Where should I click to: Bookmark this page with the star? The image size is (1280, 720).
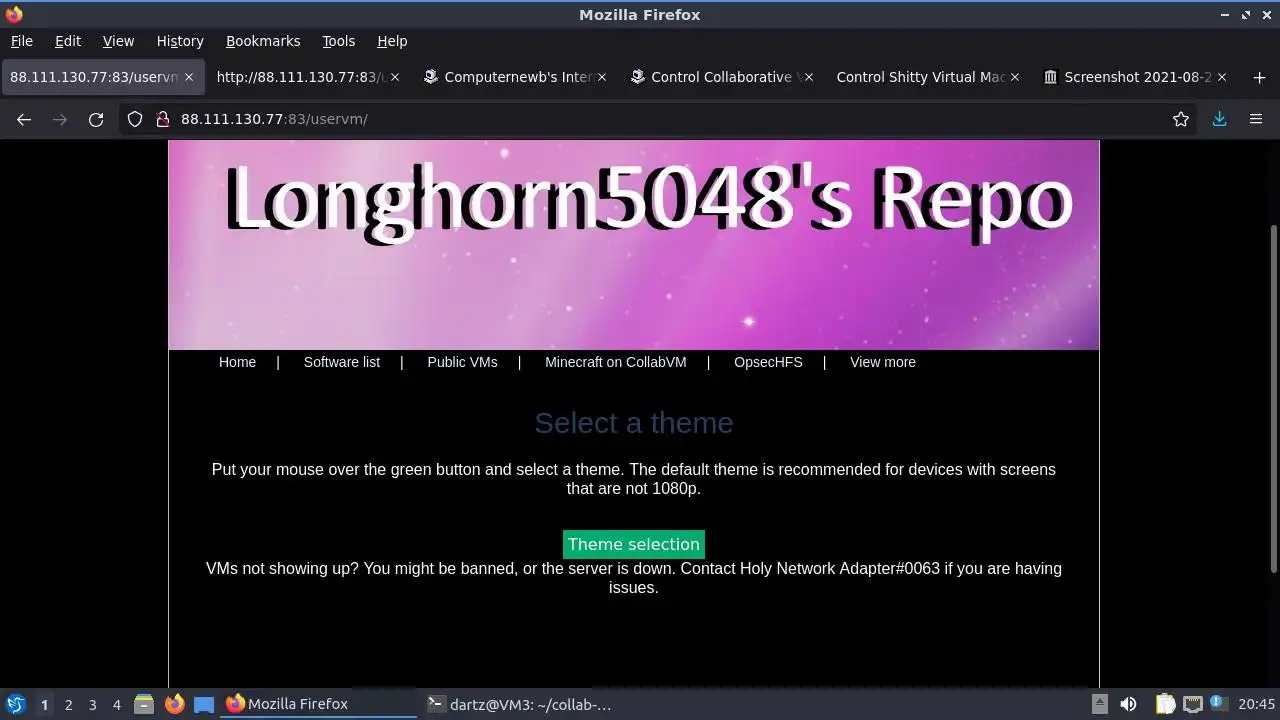[x=1181, y=119]
